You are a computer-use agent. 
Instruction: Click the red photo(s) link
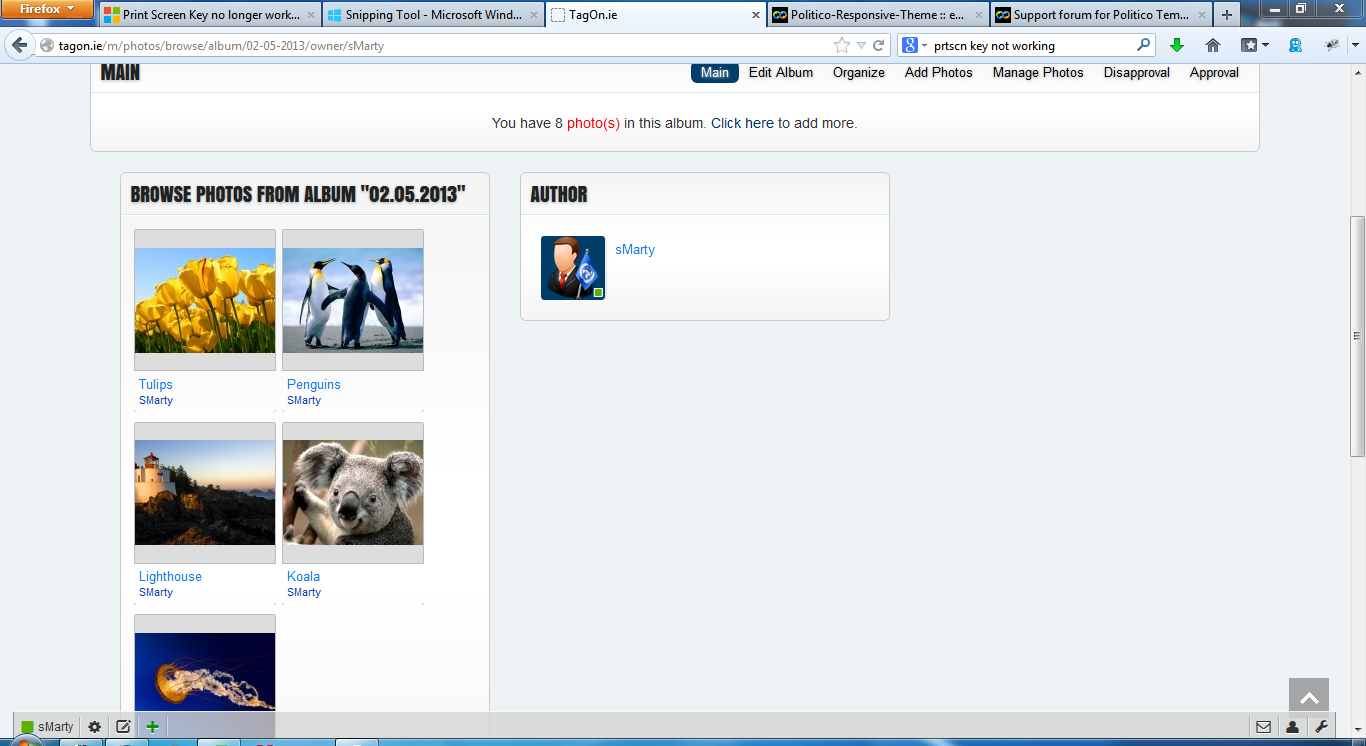tap(593, 123)
